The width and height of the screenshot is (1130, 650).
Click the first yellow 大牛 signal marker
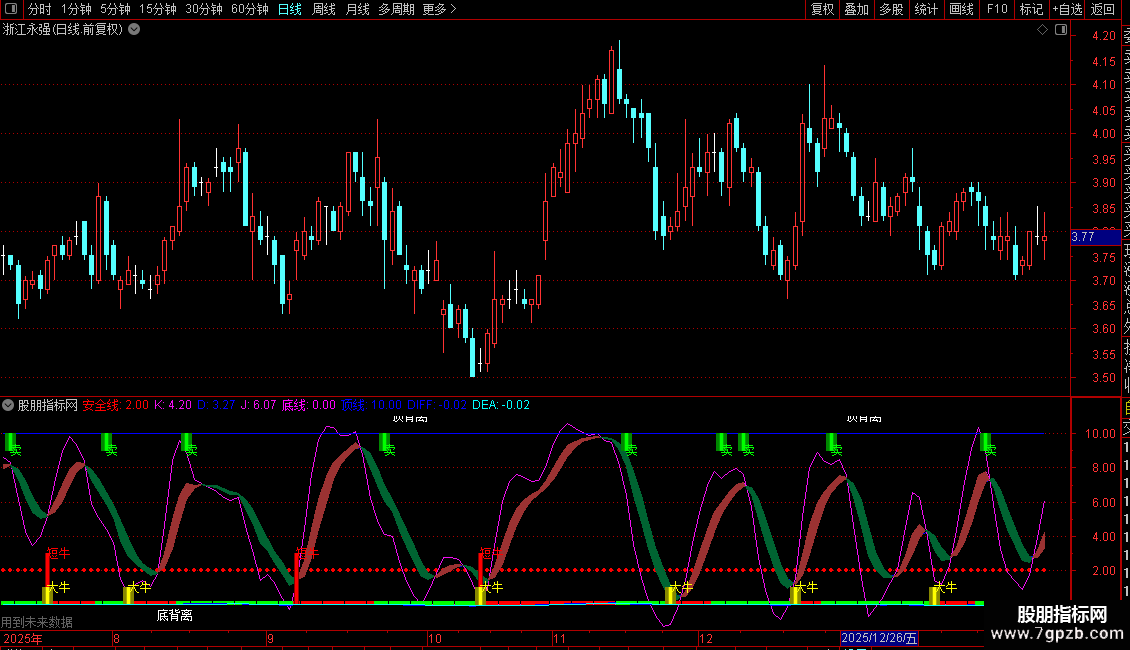(x=48, y=592)
